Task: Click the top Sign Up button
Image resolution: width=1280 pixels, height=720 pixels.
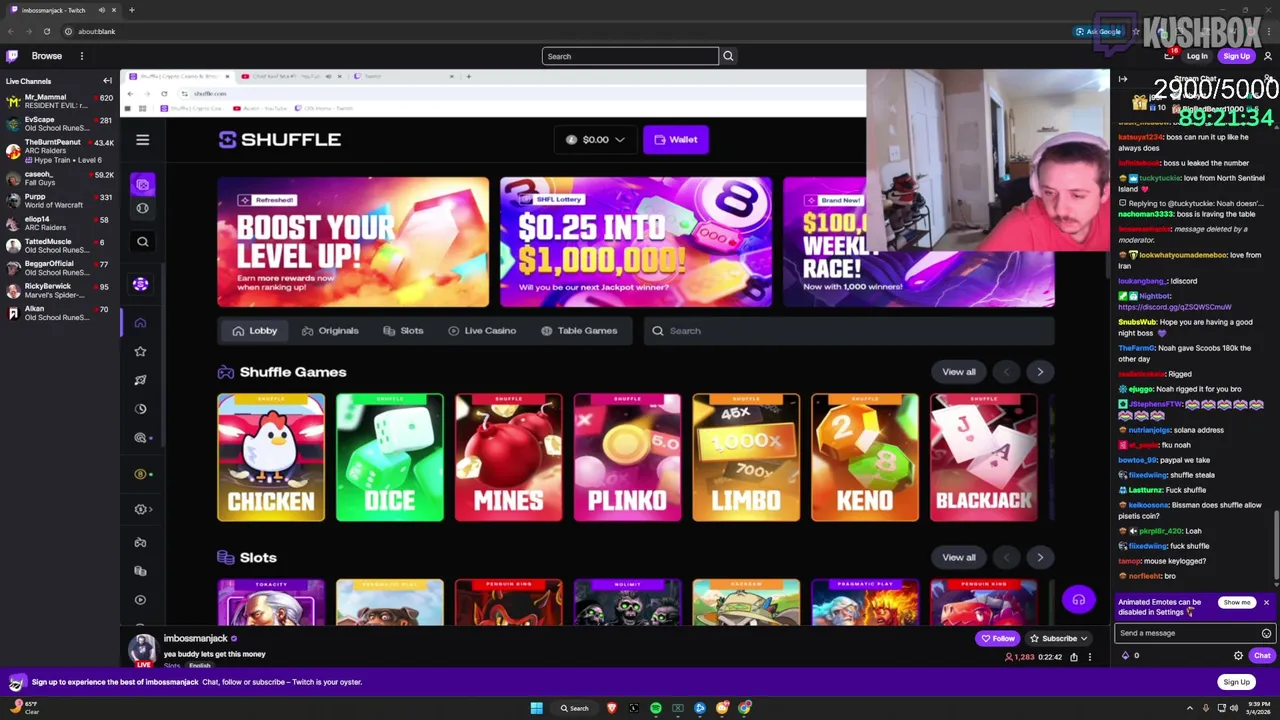Action: 1236,56
